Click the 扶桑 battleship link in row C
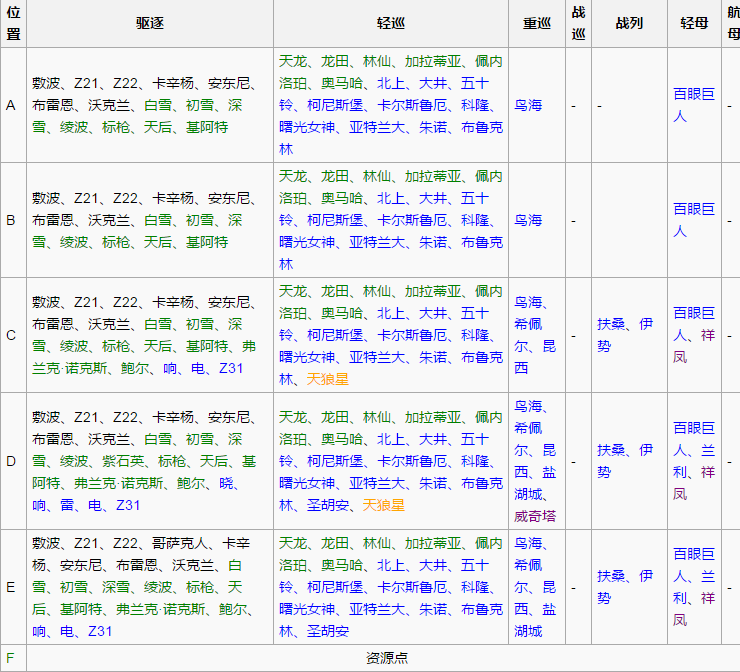This screenshot has width=740, height=672. coord(611,324)
